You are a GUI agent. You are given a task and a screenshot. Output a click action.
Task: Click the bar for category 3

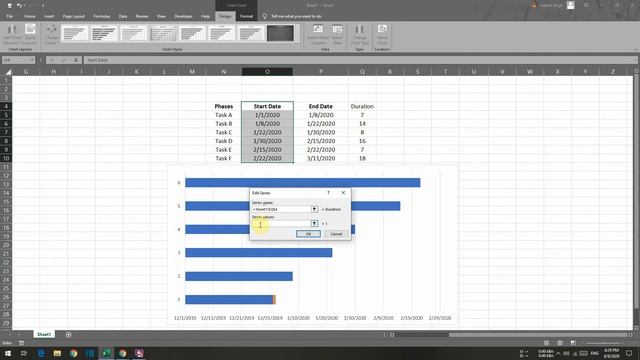click(x=259, y=253)
